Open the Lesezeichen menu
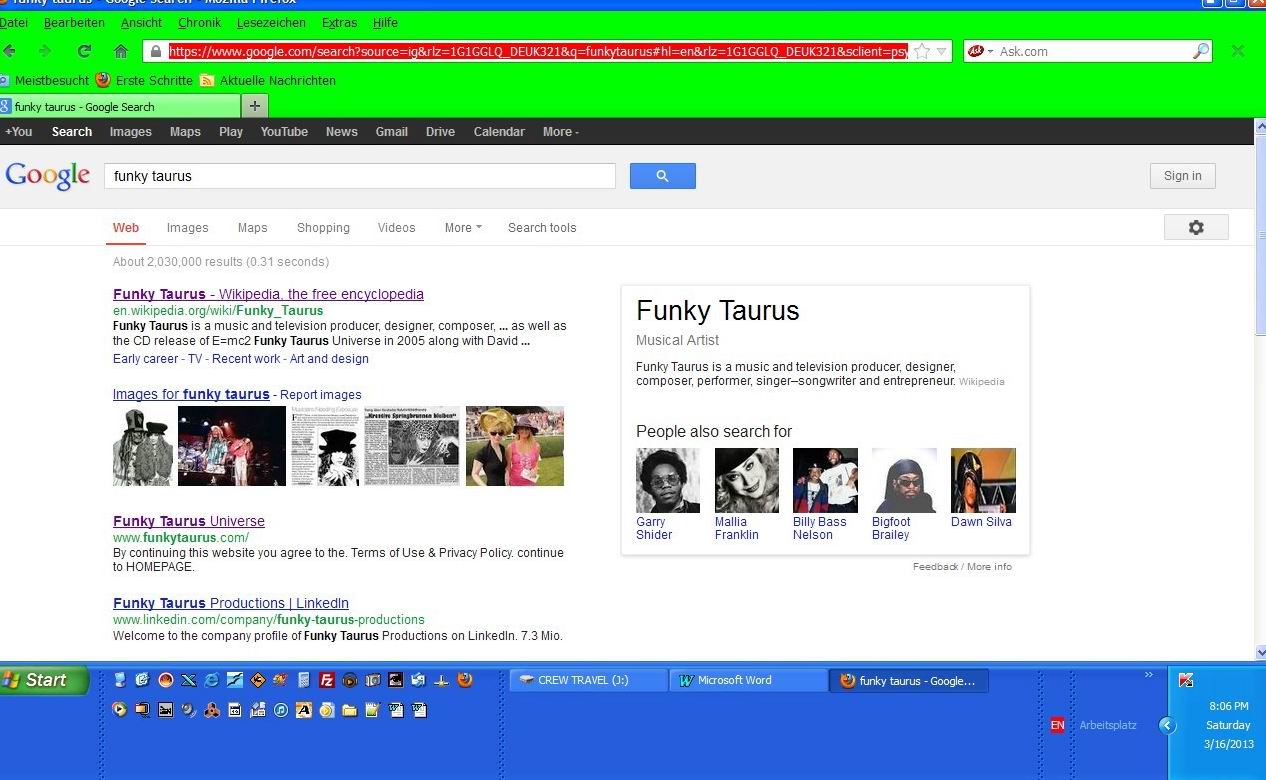The height and width of the screenshot is (780, 1266). pyautogui.click(x=272, y=22)
